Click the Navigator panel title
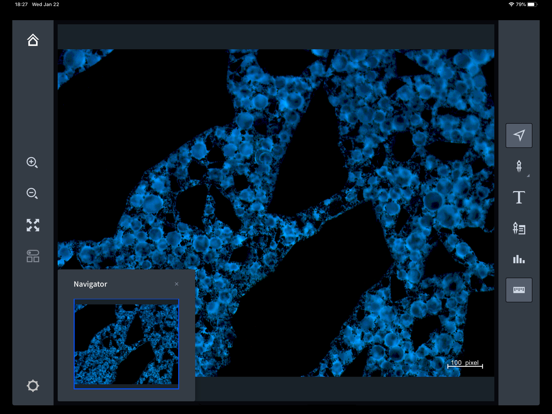Image resolution: width=552 pixels, height=414 pixels. click(x=90, y=284)
